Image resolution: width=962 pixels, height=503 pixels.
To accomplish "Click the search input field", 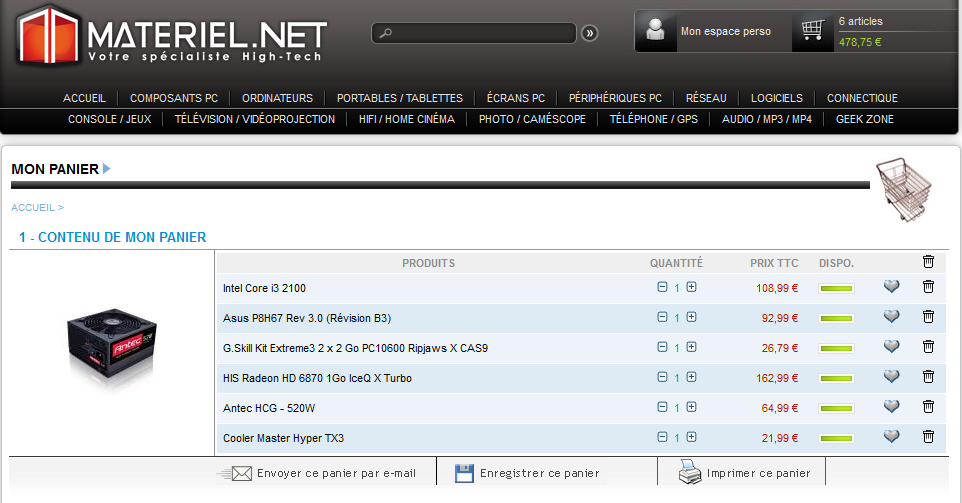I will point(476,33).
